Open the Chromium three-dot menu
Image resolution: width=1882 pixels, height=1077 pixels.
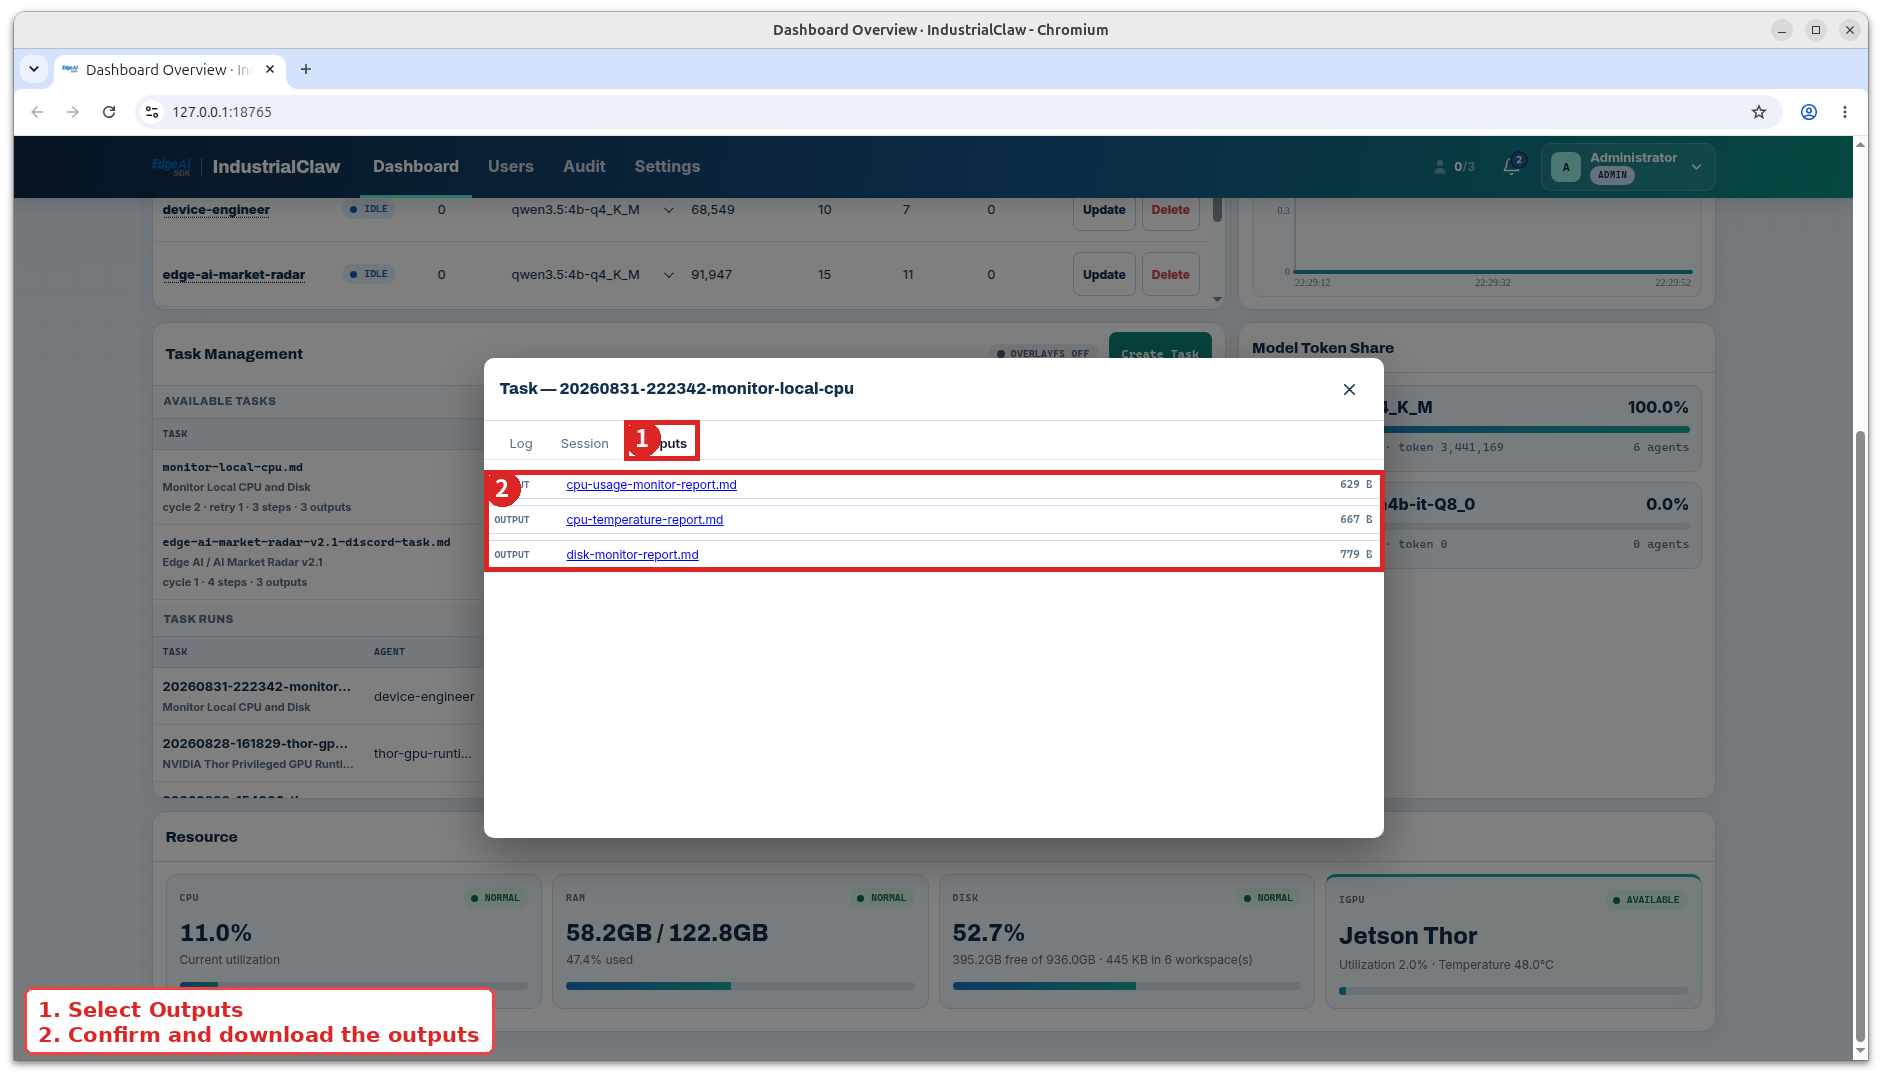(x=1845, y=112)
